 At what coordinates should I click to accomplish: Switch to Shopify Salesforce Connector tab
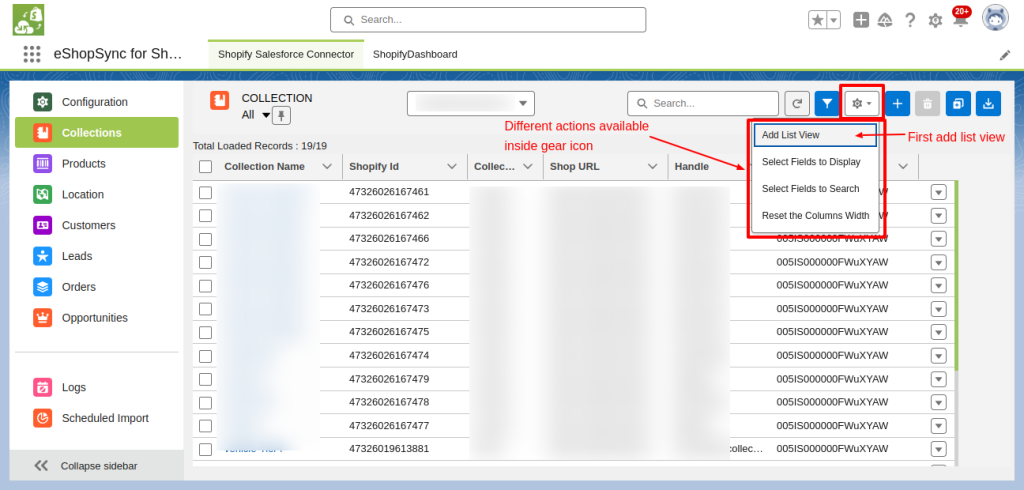[286, 54]
